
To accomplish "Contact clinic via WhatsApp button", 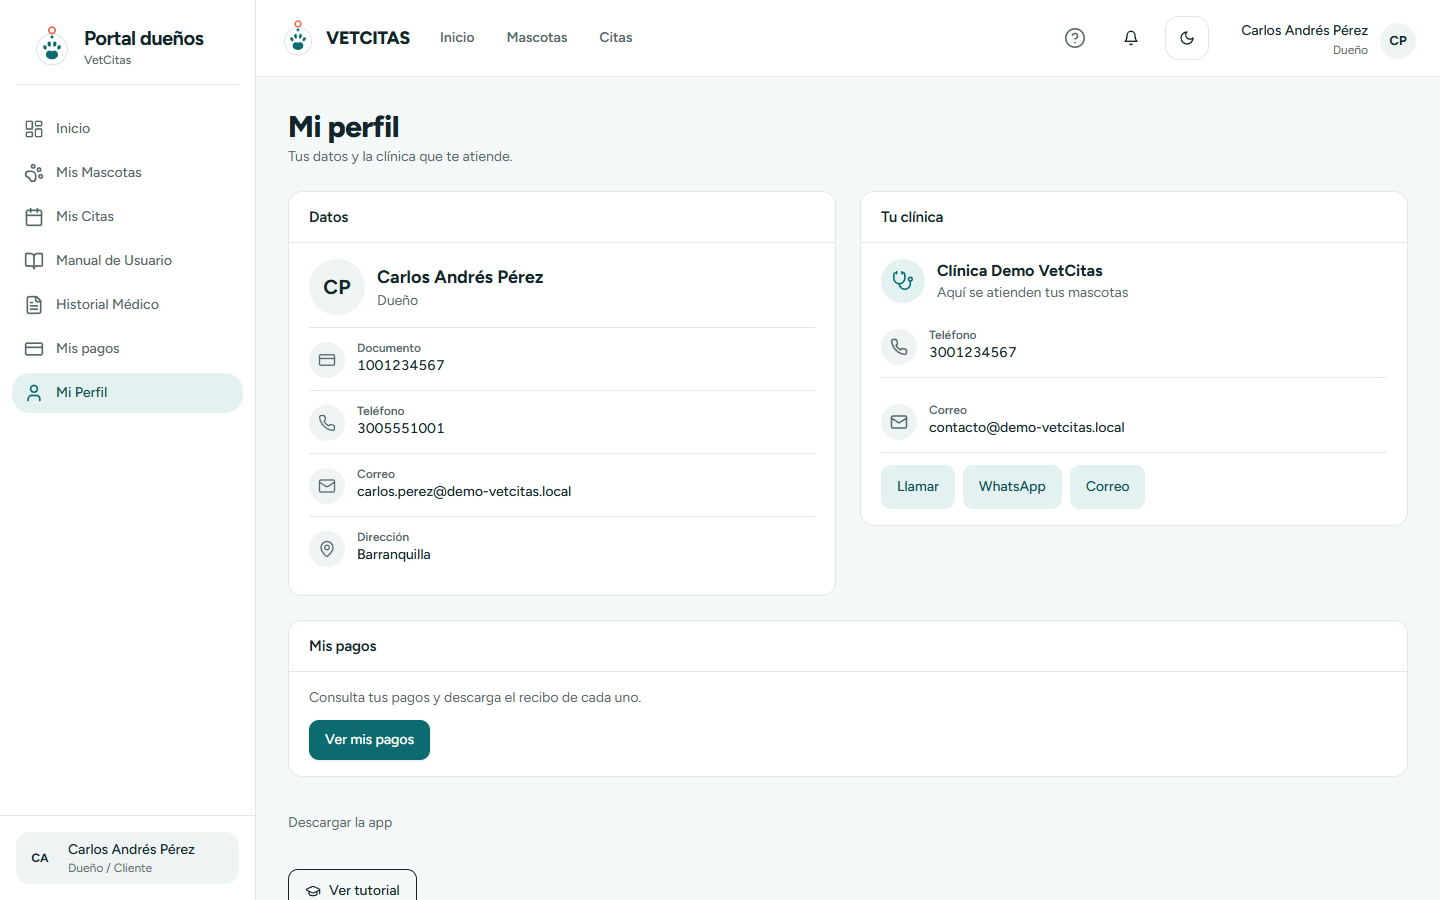I will point(1012,487).
